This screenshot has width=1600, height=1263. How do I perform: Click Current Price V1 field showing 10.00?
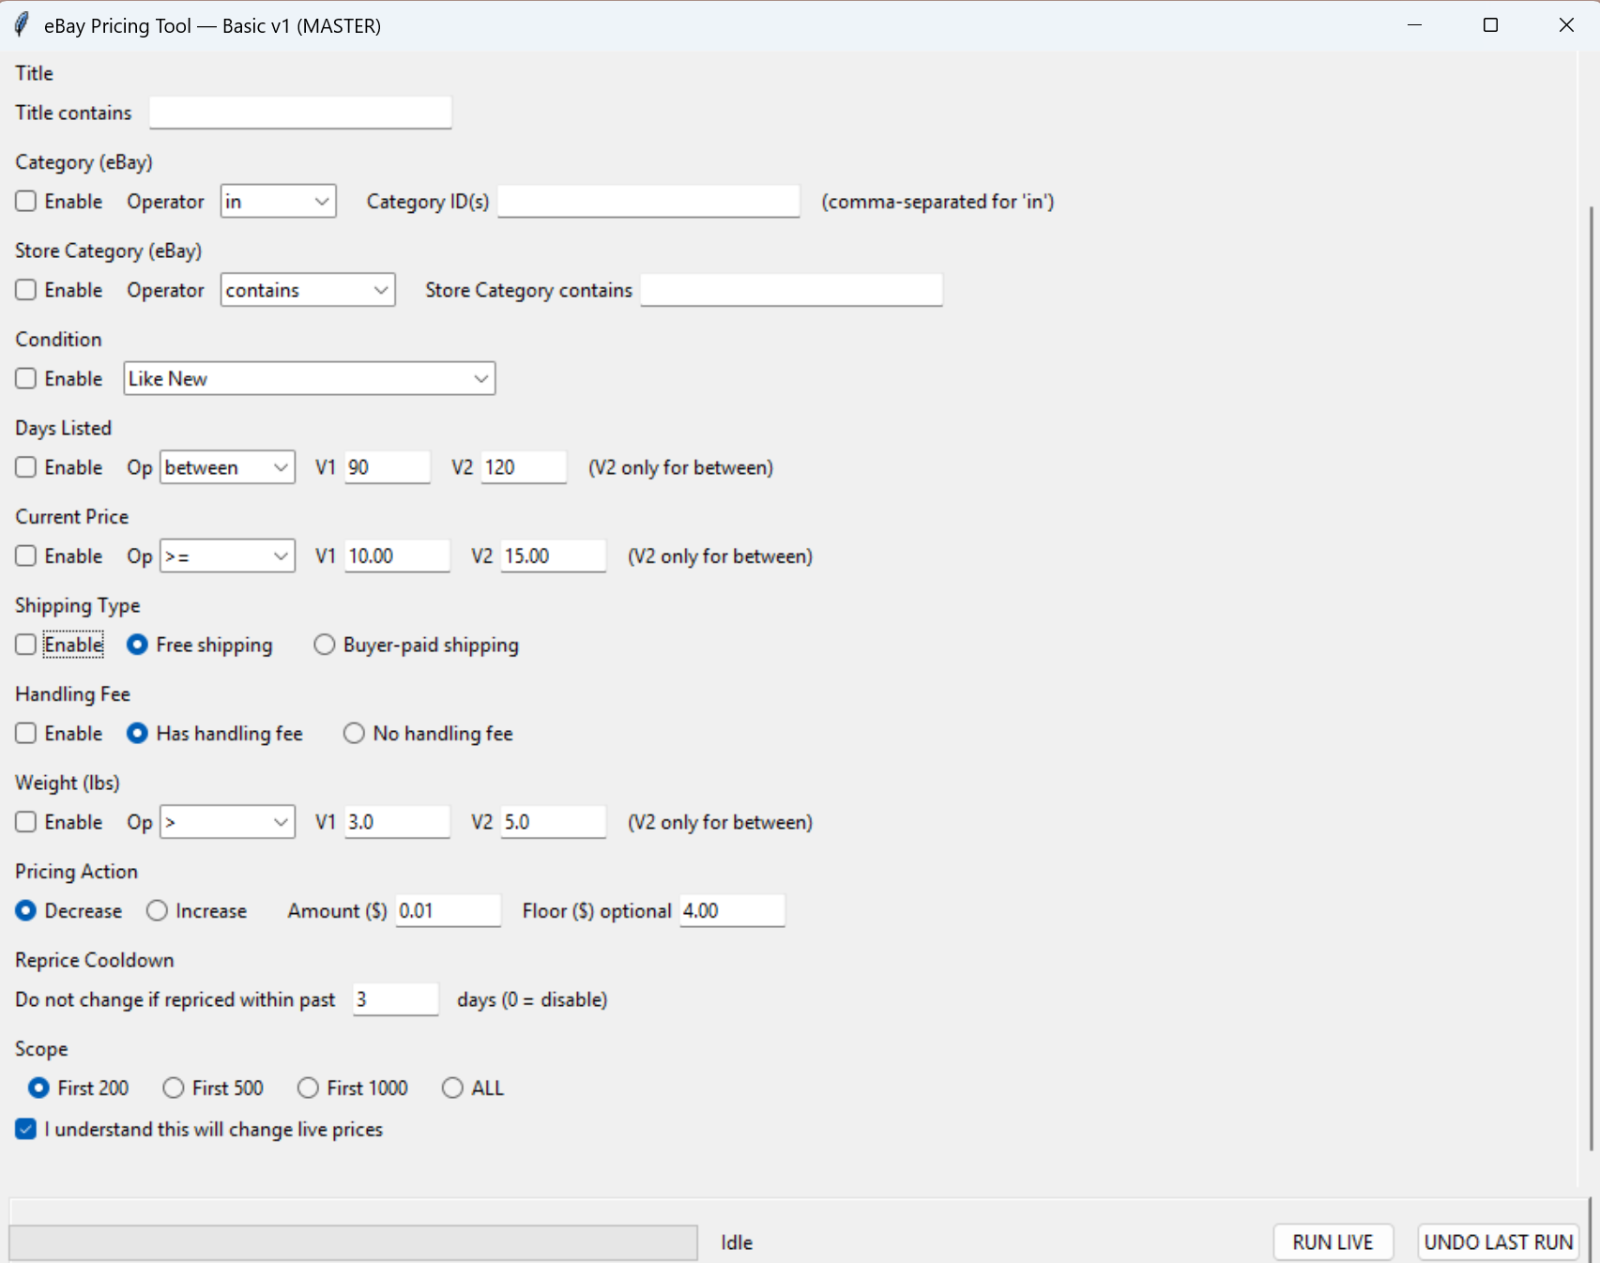[x=397, y=556]
